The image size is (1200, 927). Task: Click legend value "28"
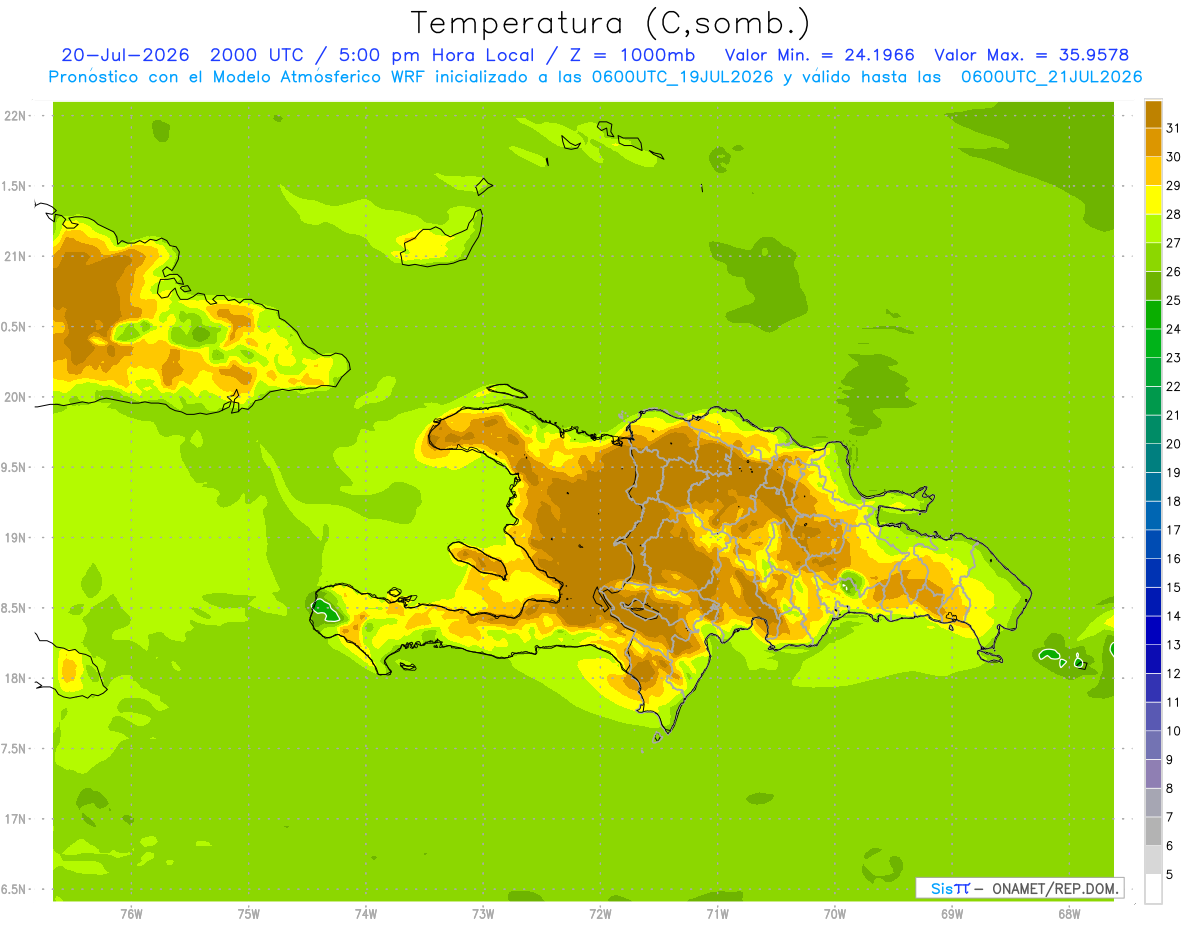click(1173, 214)
